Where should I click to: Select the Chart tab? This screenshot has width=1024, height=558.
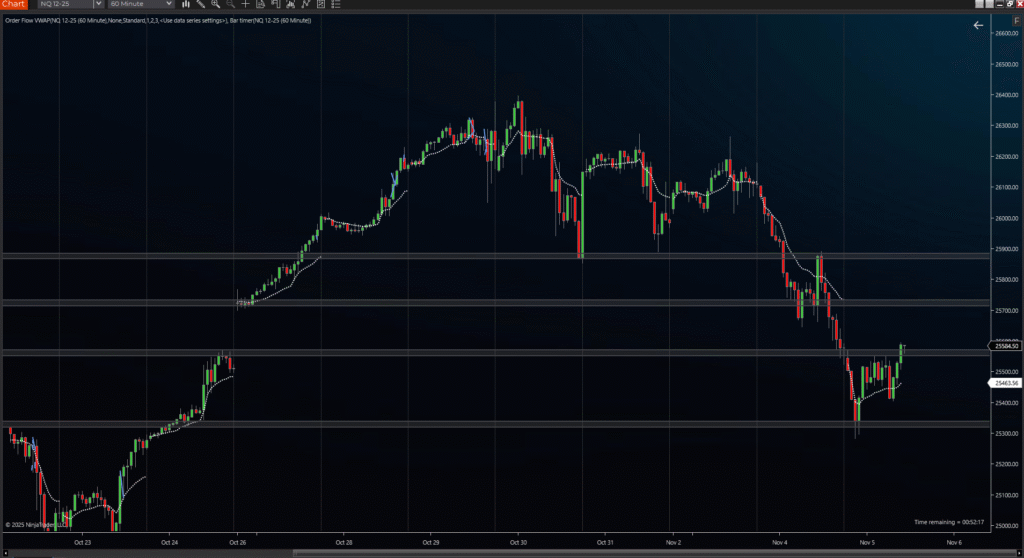coord(13,4)
